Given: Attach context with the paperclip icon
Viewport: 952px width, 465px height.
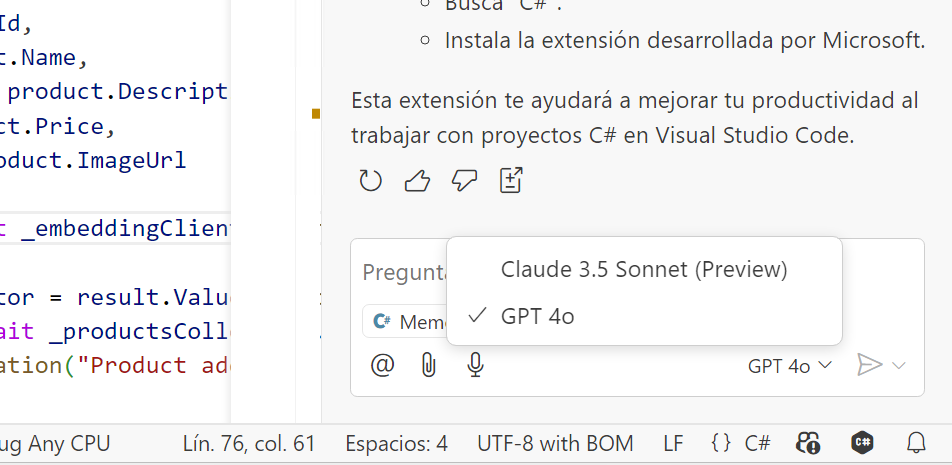Looking at the screenshot, I should 429,365.
